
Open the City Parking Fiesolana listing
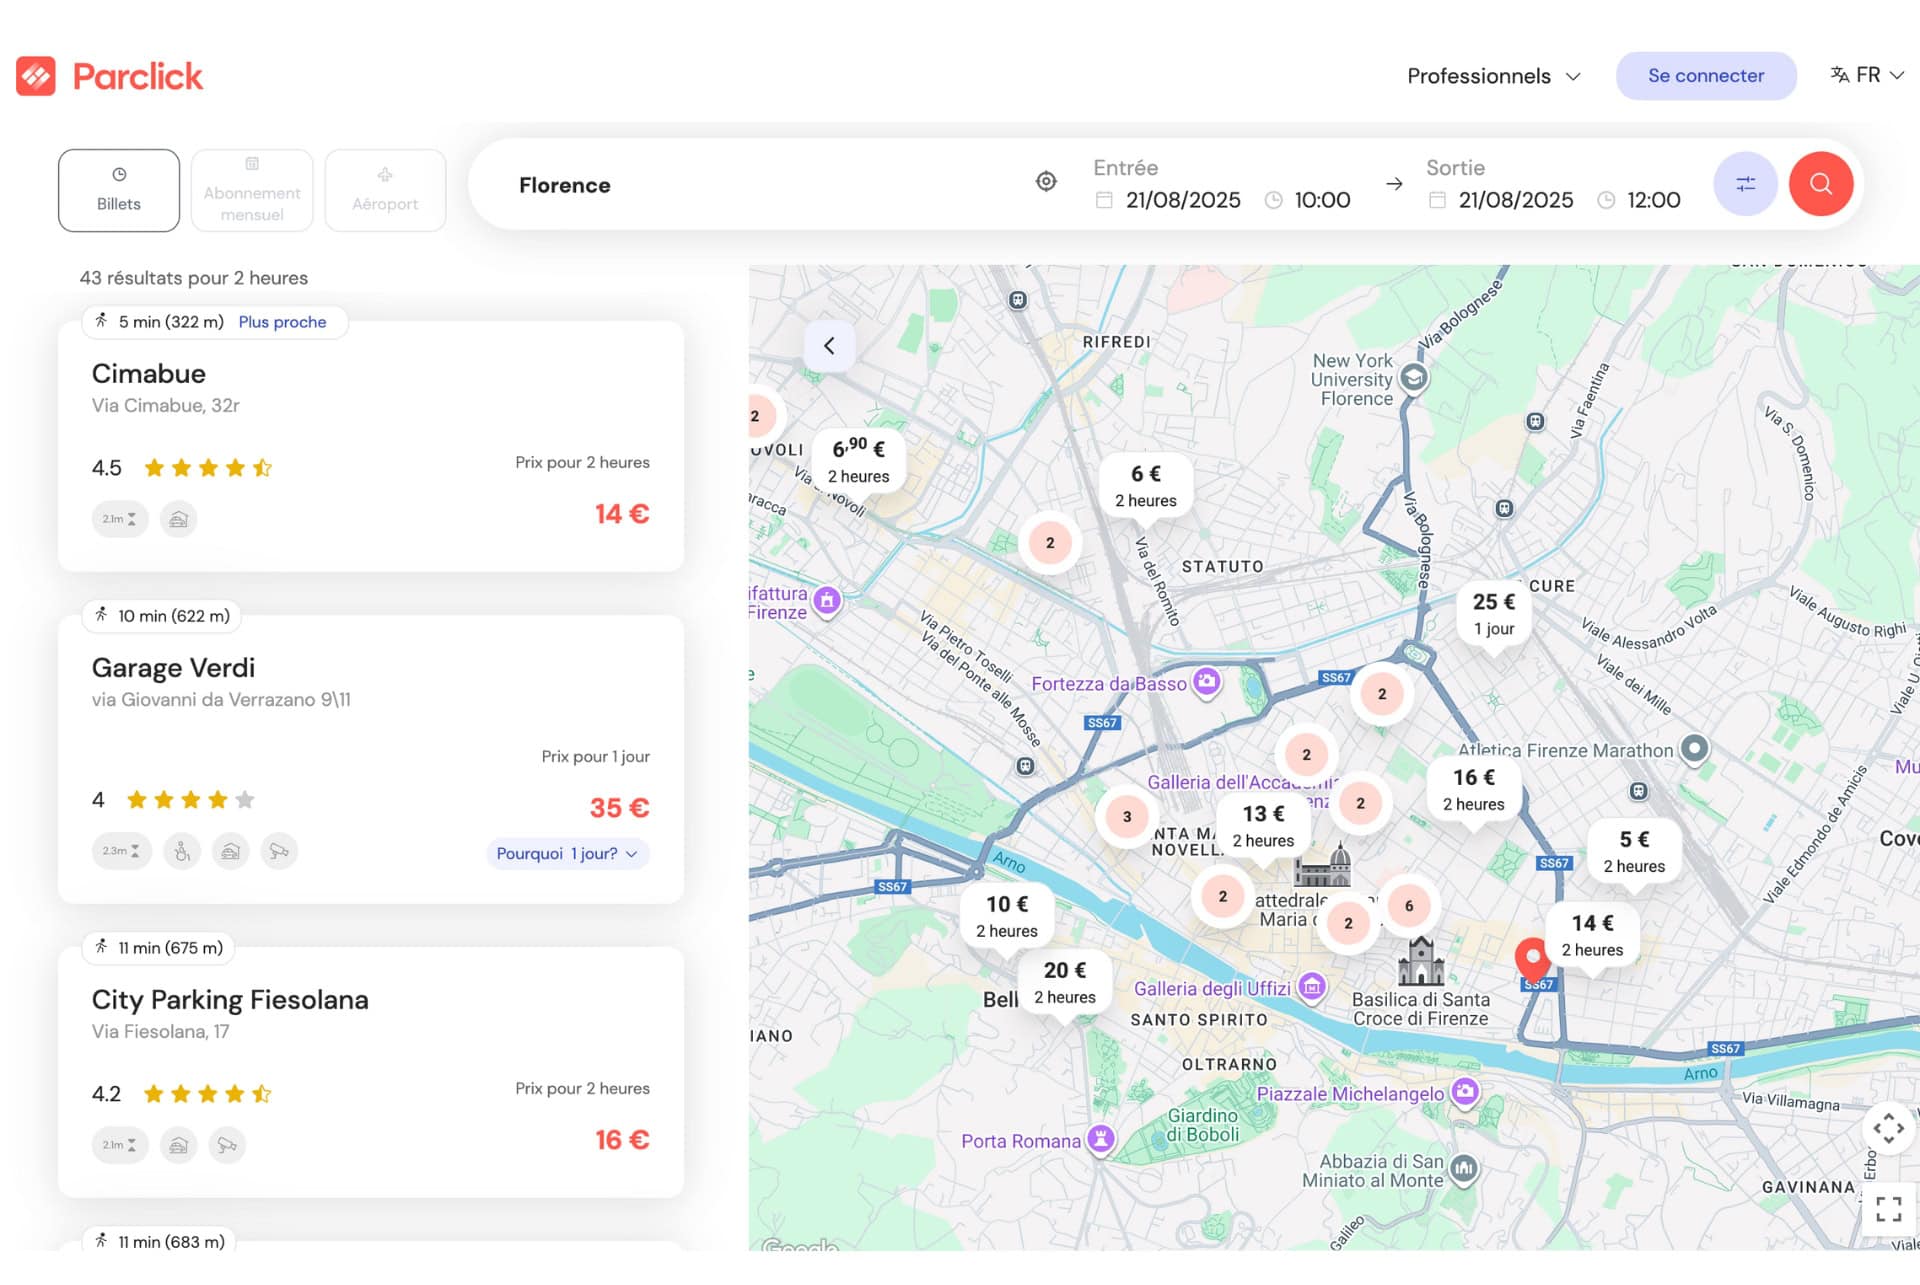pos(371,1072)
